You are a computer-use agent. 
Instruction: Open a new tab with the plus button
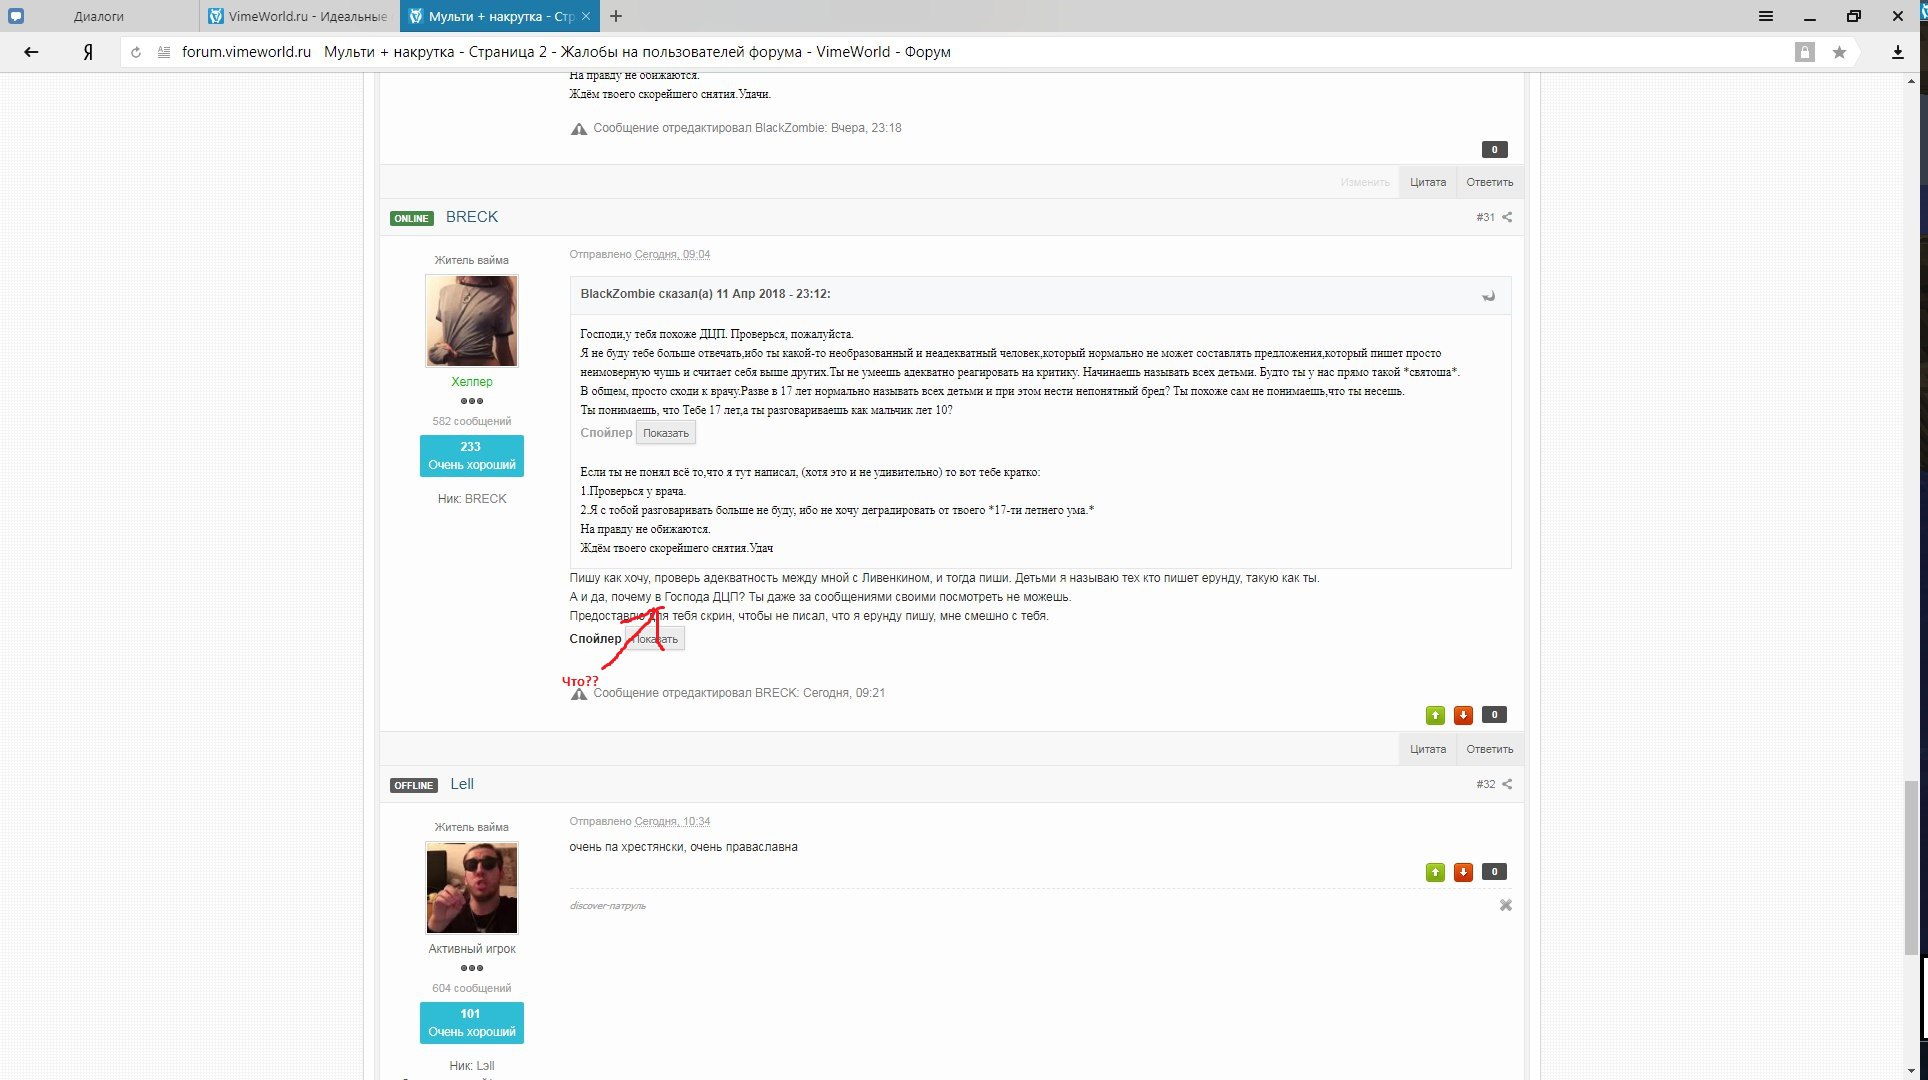pyautogui.click(x=616, y=16)
